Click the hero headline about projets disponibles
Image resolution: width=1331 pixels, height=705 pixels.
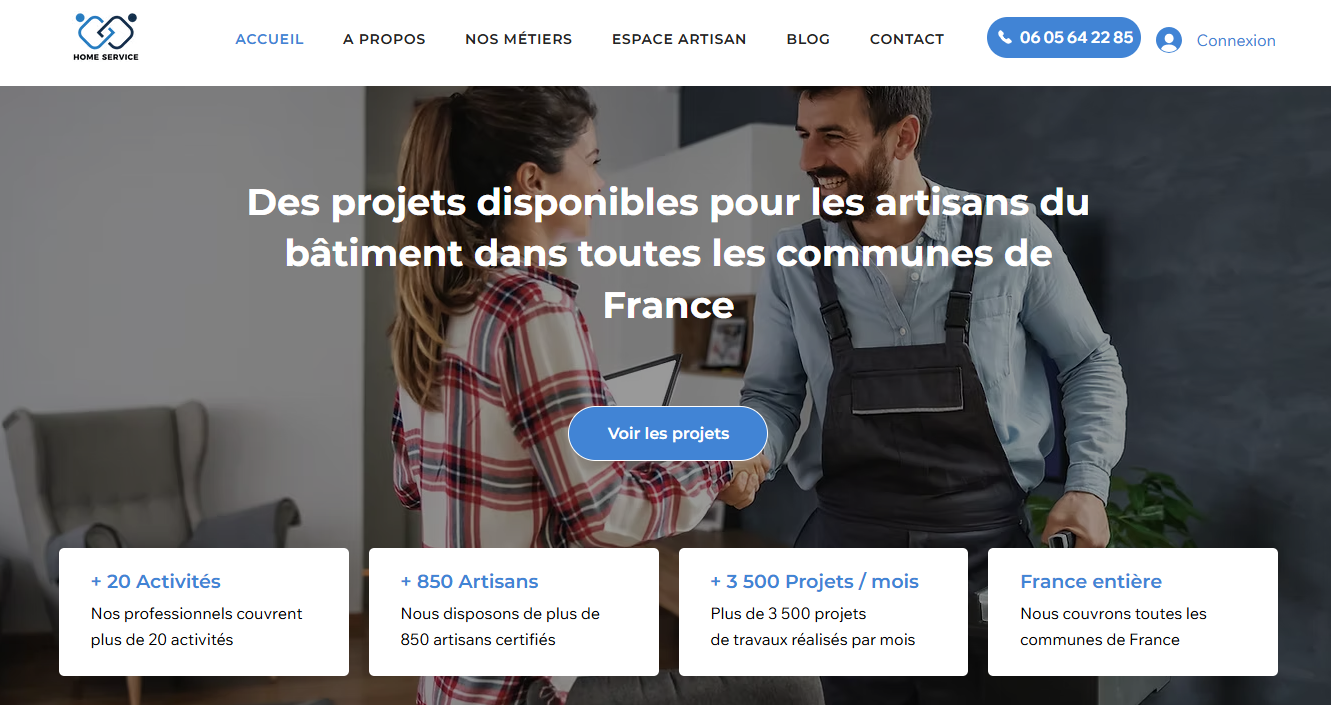point(668,253)
